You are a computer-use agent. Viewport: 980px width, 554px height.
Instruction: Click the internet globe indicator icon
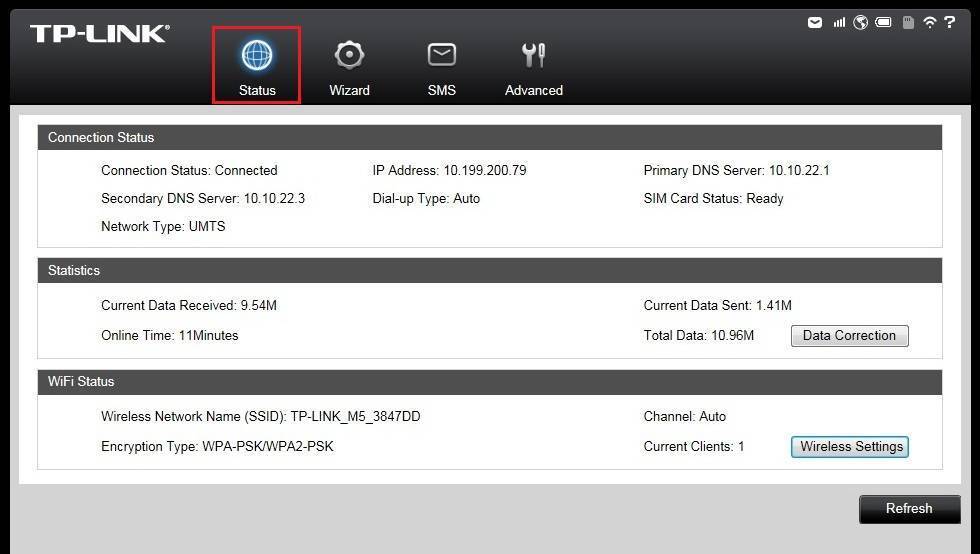pyautogui.click(x=861, y=23)
